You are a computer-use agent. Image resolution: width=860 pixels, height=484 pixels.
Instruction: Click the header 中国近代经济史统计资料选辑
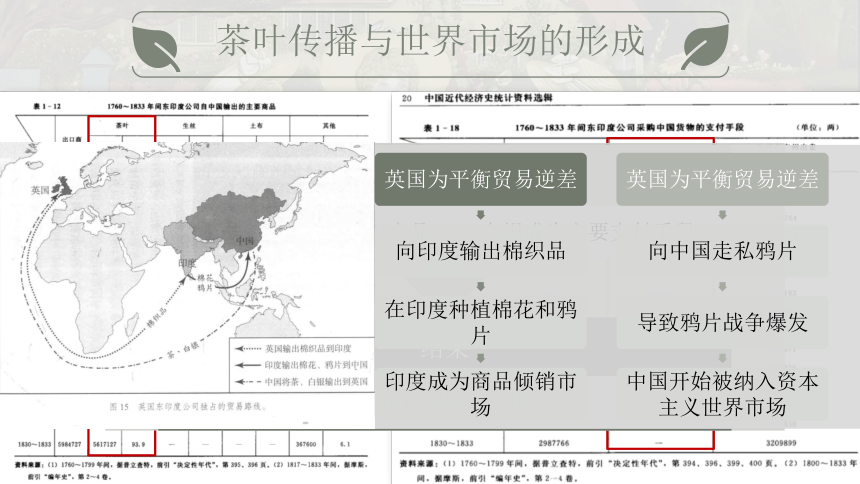tap(489, 98)
